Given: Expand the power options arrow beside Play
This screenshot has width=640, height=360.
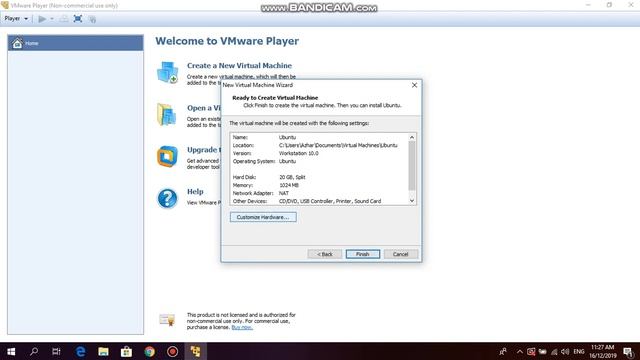Looking at the screenshot, I should click(52, 19).
